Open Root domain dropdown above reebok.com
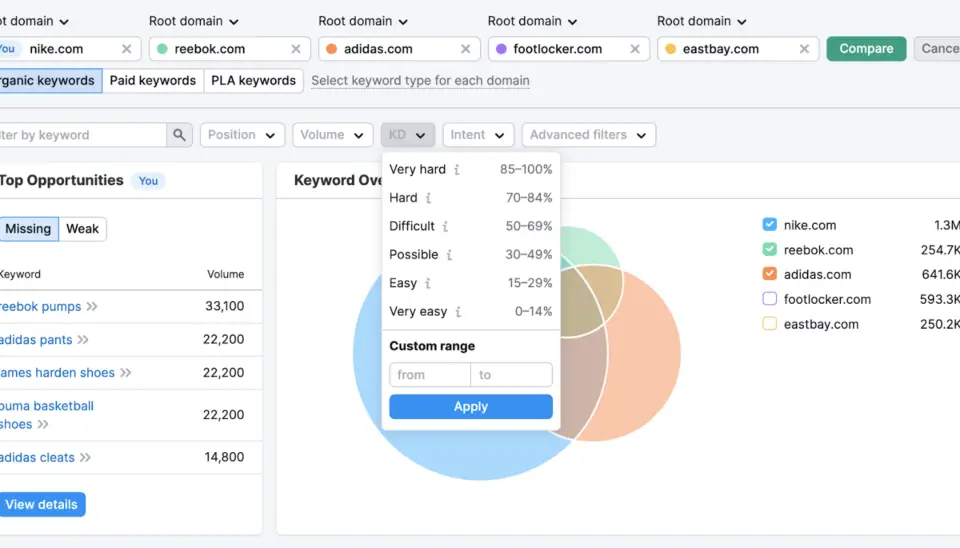This screenshot has height=548, width=960. [x=193, y=21]
